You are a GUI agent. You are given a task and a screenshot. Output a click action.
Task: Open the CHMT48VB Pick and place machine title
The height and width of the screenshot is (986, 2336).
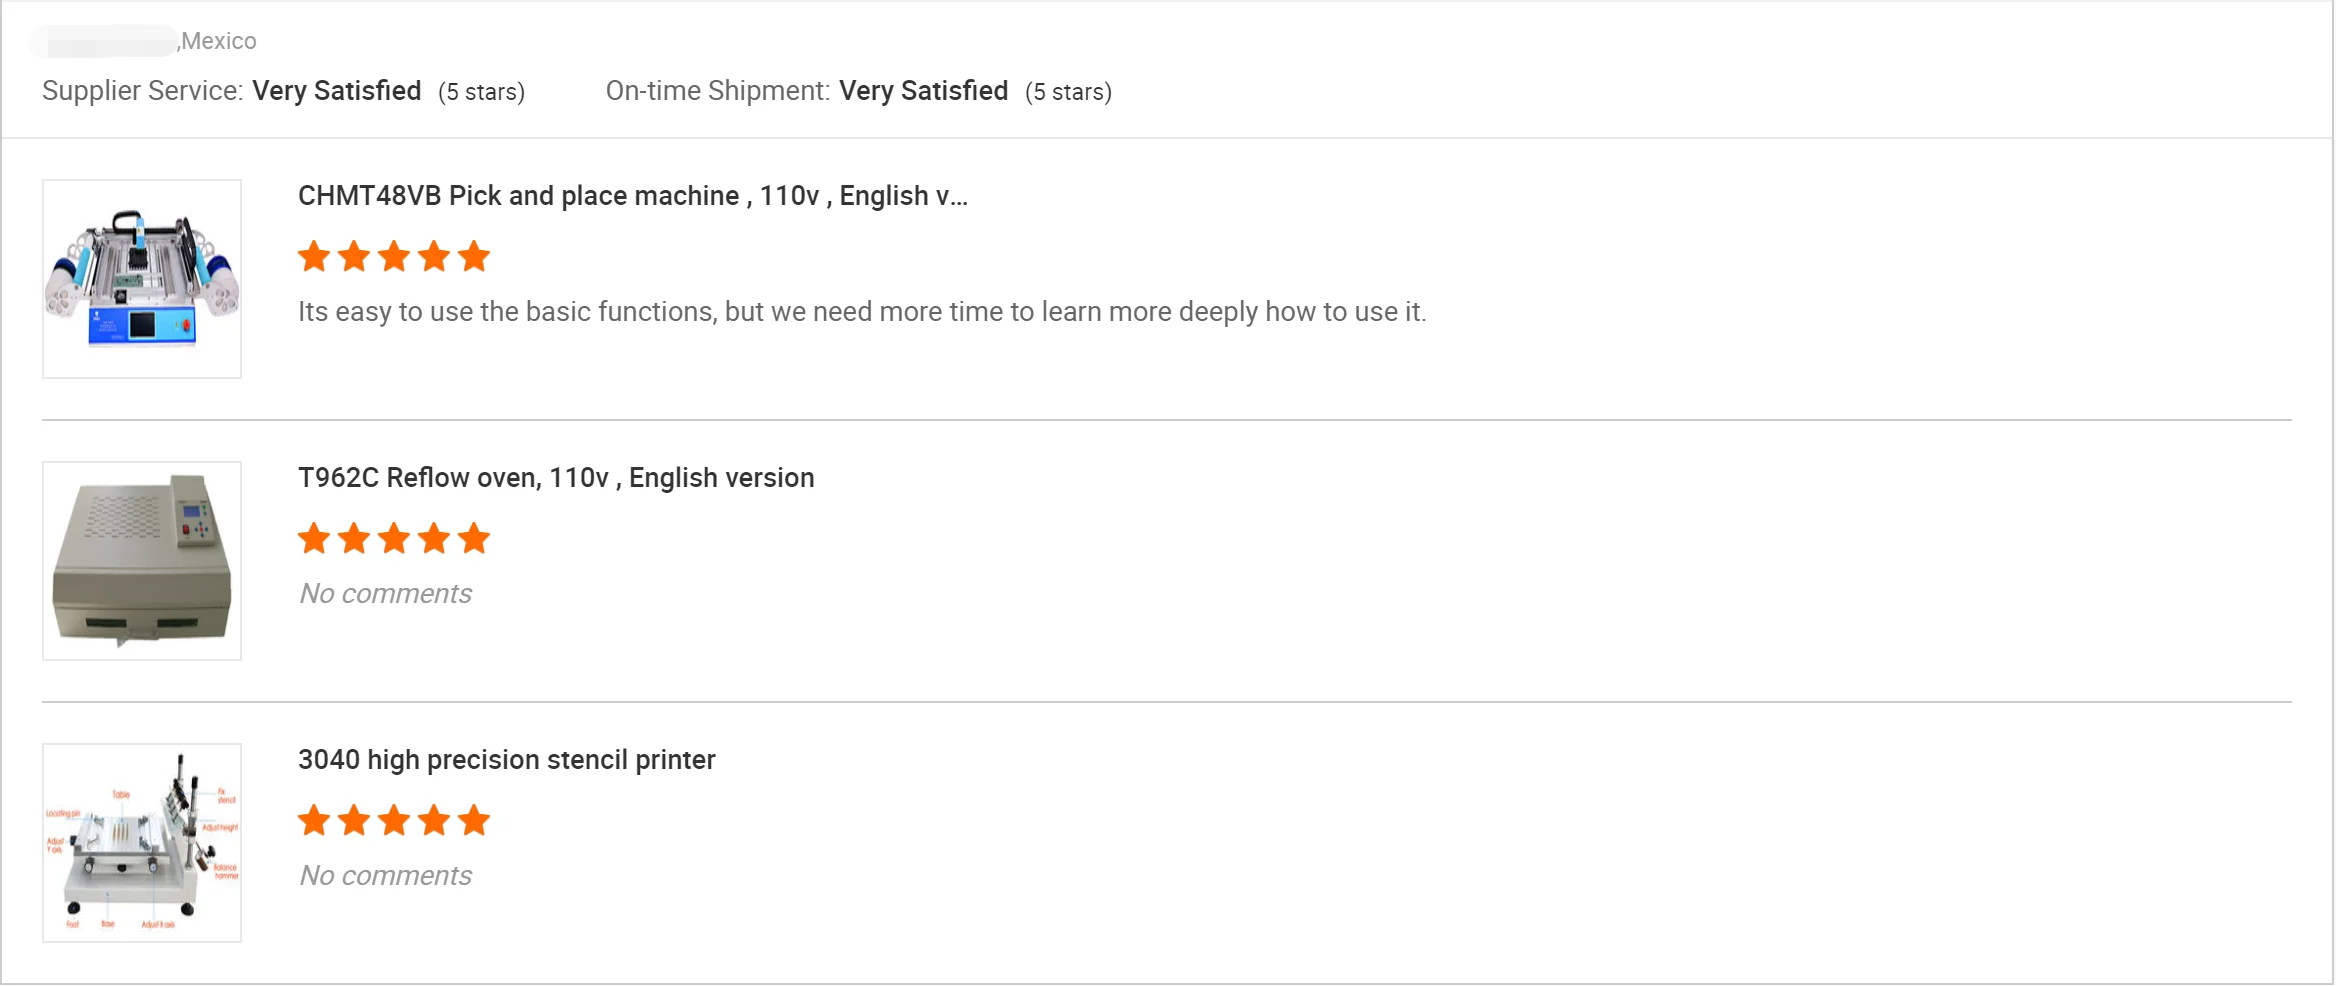tap(632, 196)
